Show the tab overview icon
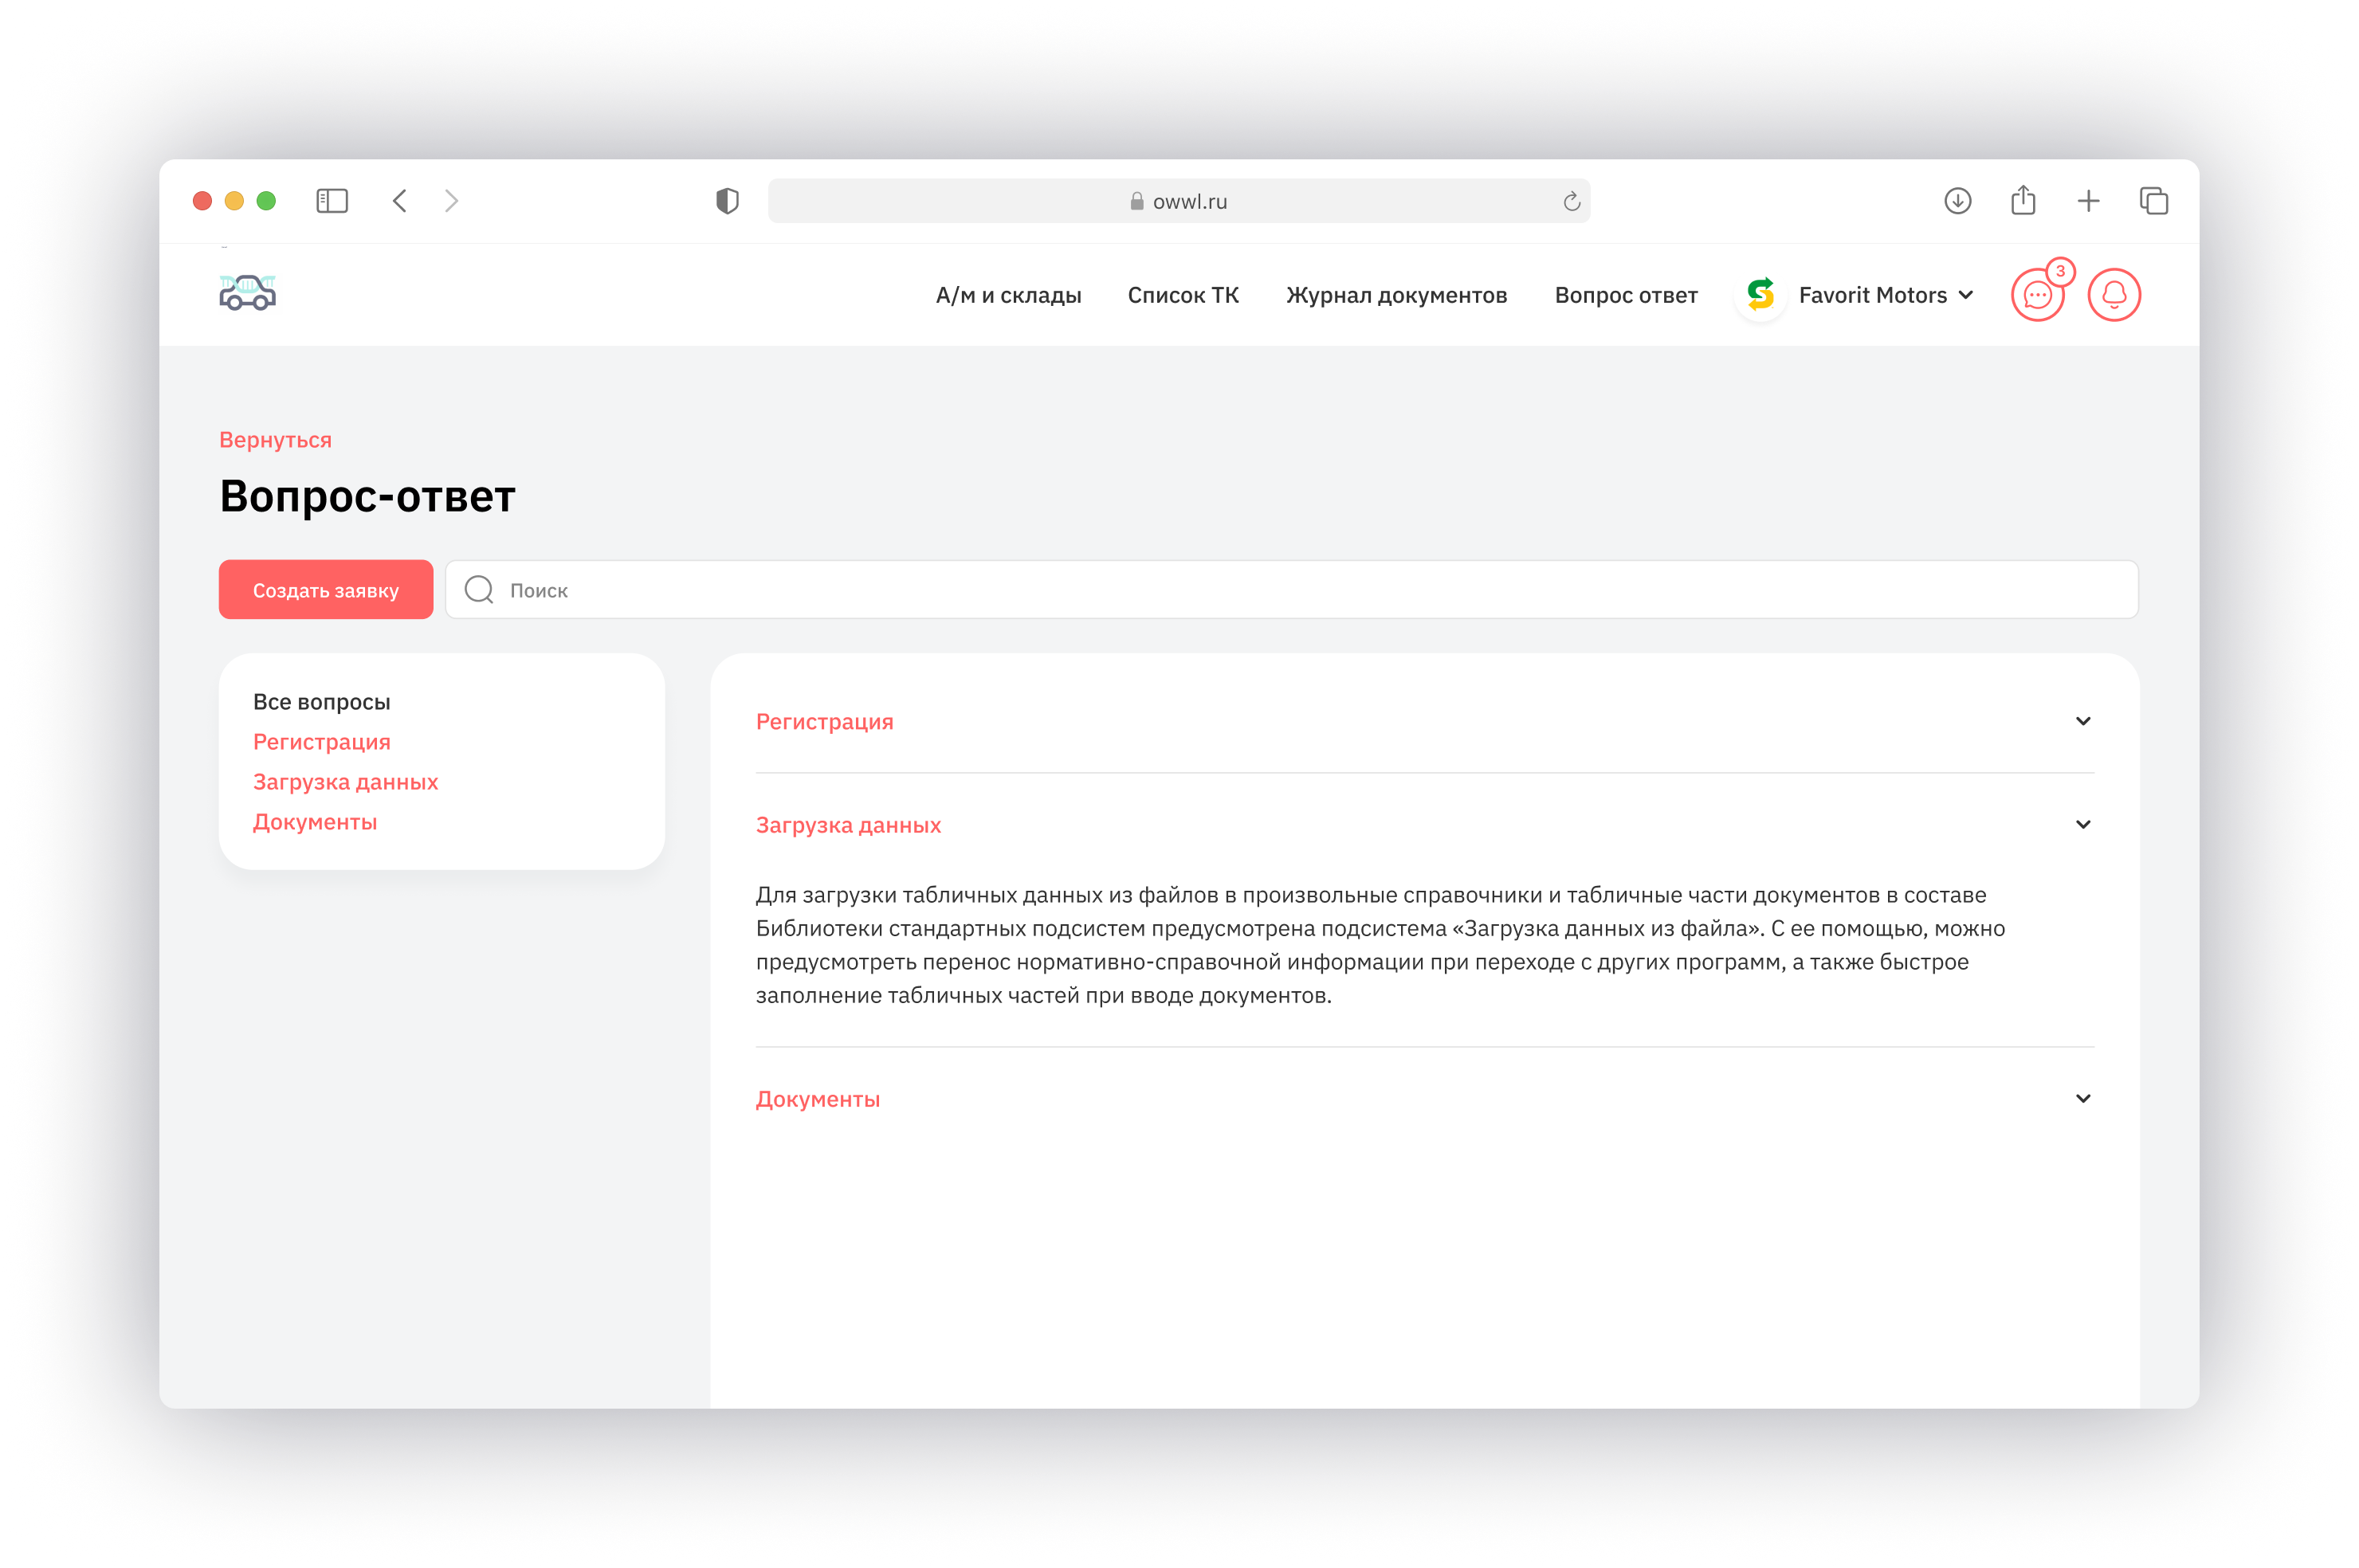The height and width of the screenshot is (1568, 2359). click(2153, 201)
